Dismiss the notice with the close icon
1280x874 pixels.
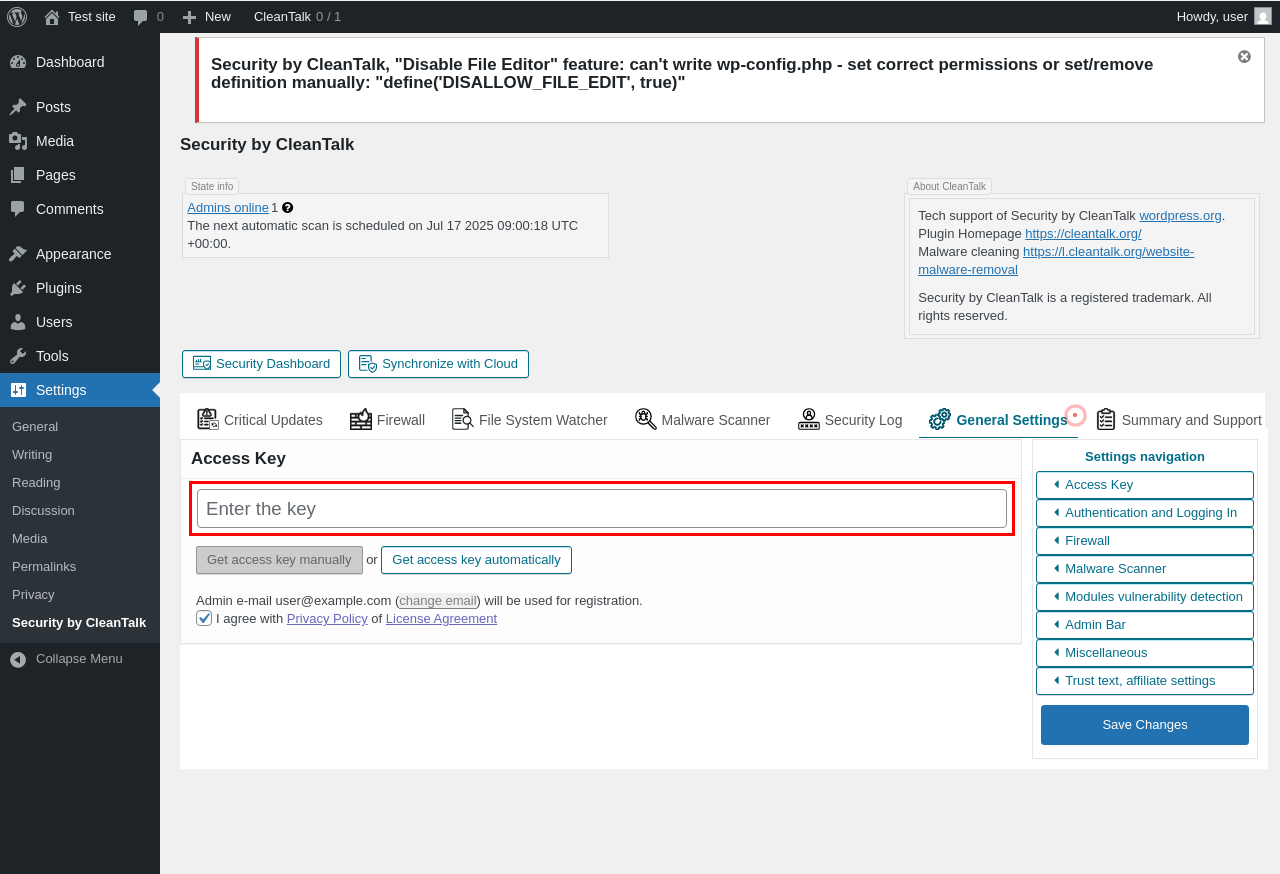1244,57
